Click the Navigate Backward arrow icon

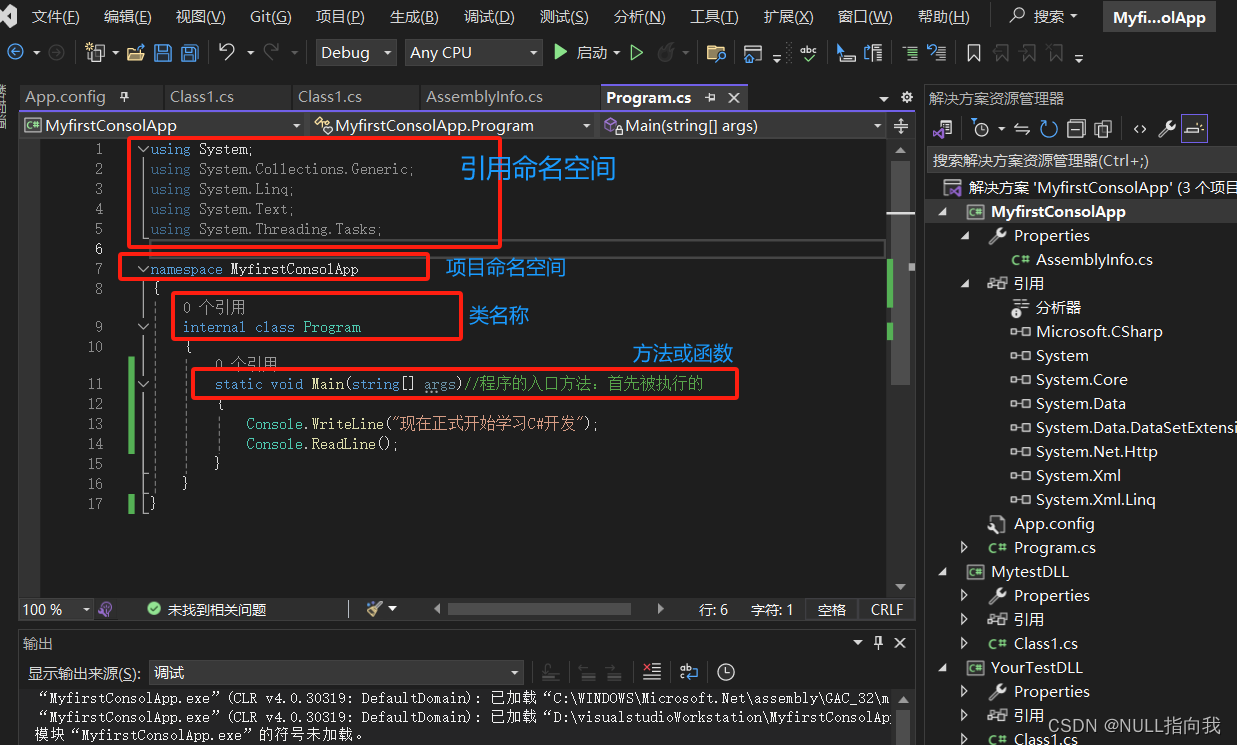pos(16,52)
